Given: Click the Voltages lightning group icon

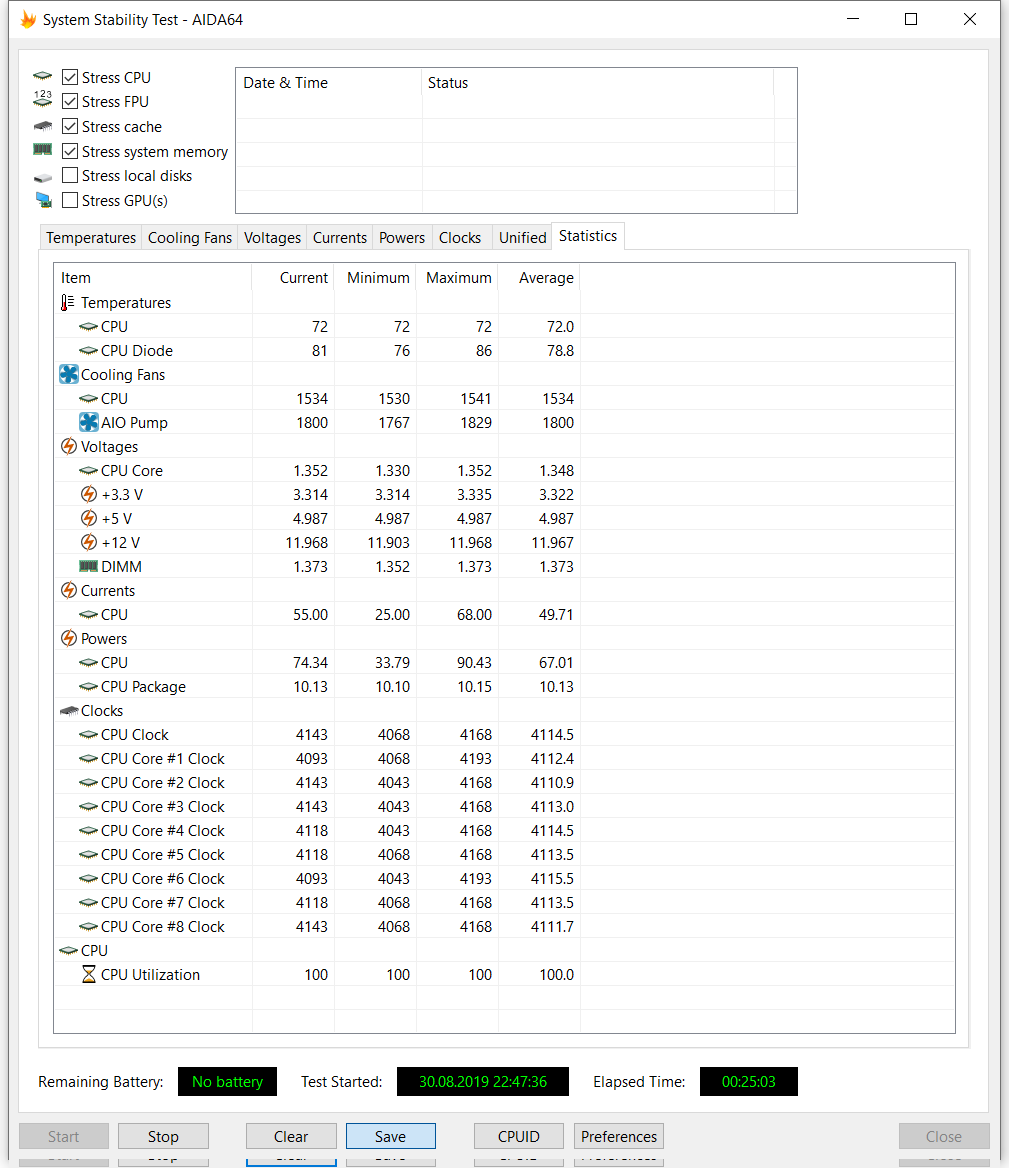Looking at the screenshot, I should [x=69, y=447].
